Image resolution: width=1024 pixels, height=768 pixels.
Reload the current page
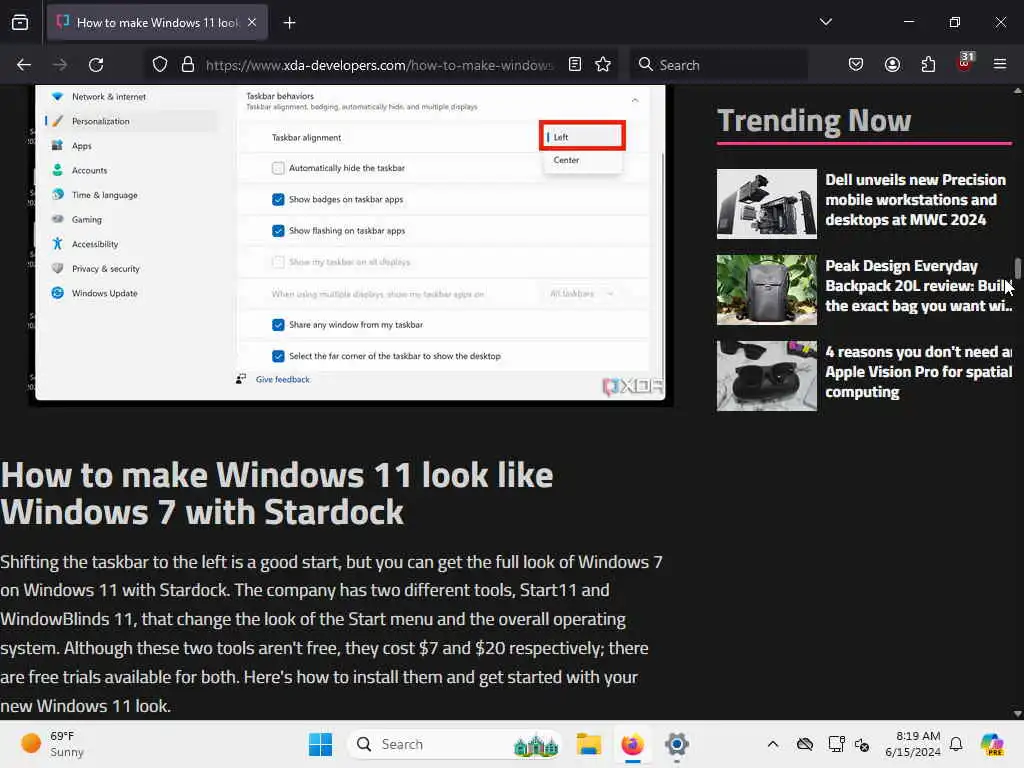coord(96,65)
